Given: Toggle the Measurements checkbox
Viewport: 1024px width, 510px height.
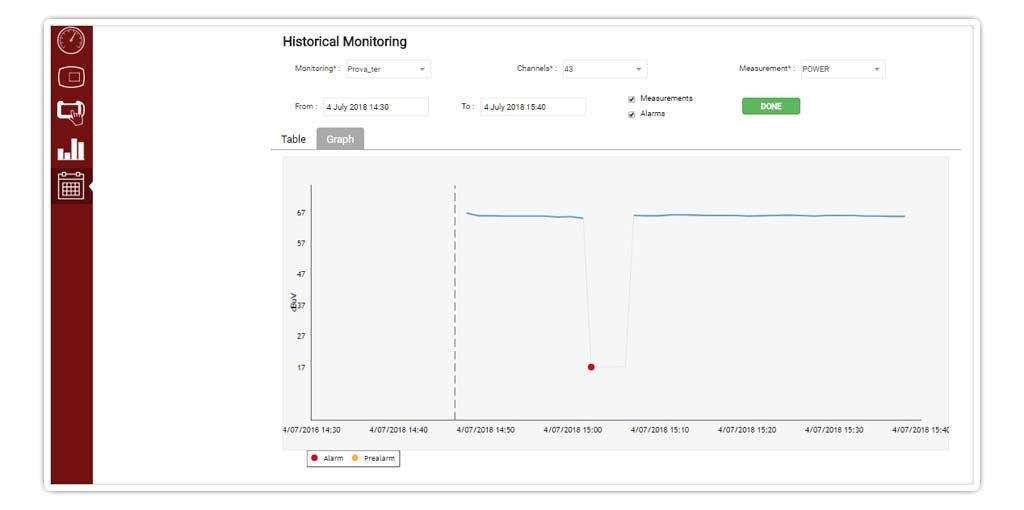Looking at the screenshot, I should [632, 99].
